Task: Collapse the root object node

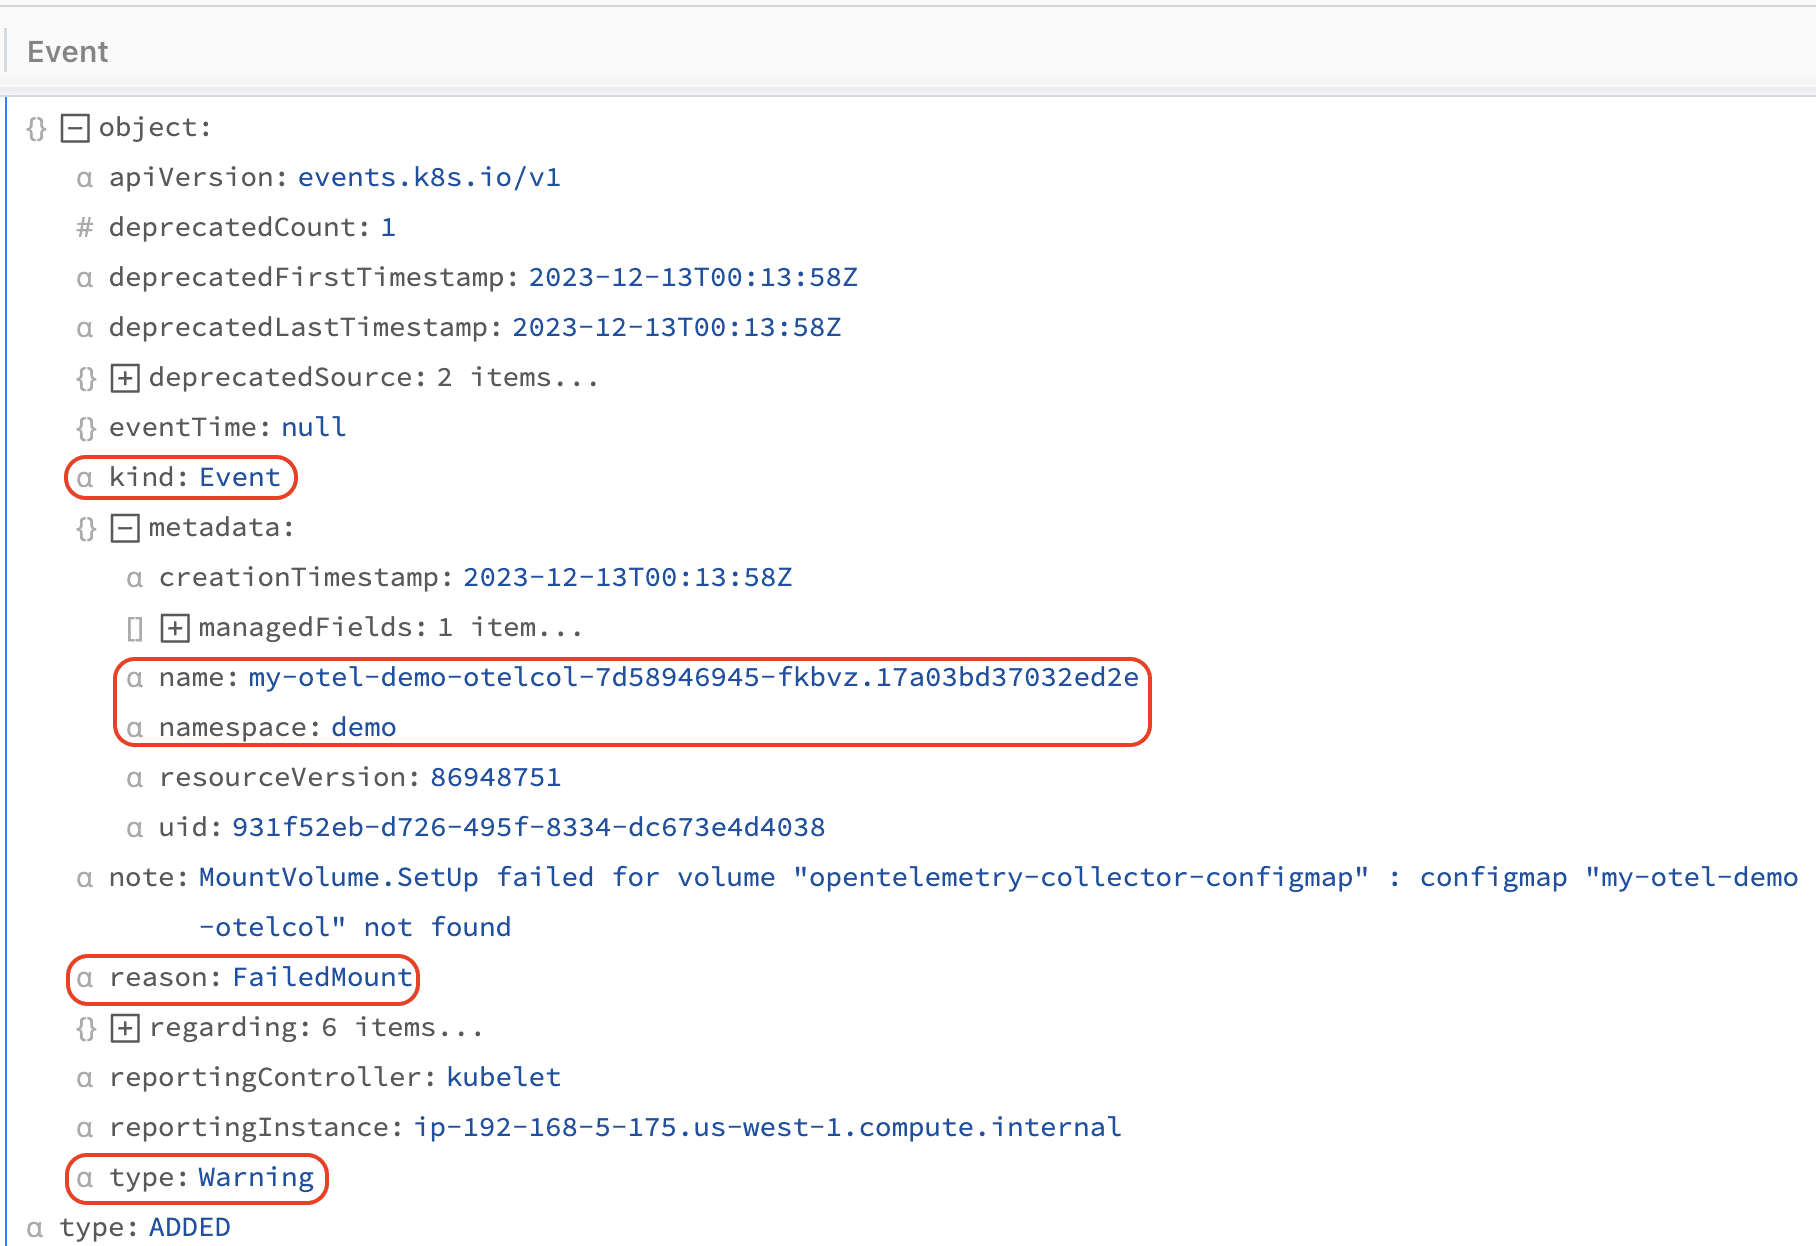Action: point(75,128)
